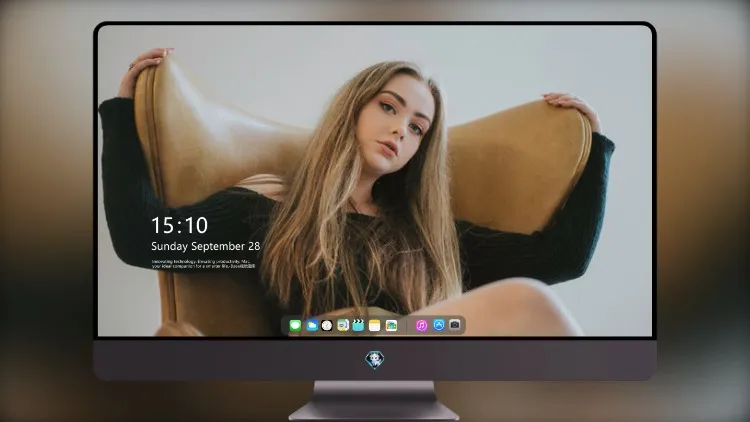Click the 15:10 clock widget
750x422 pixels.
(179, 225)
